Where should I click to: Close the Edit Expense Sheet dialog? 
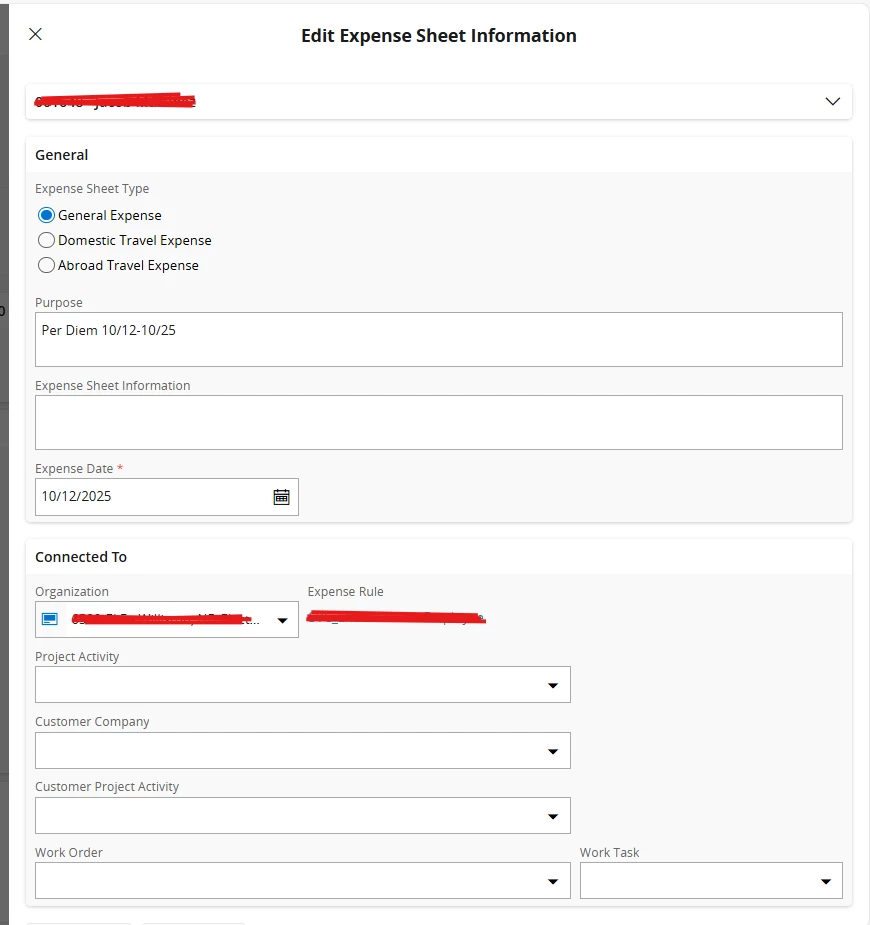[x=35, y=35]
